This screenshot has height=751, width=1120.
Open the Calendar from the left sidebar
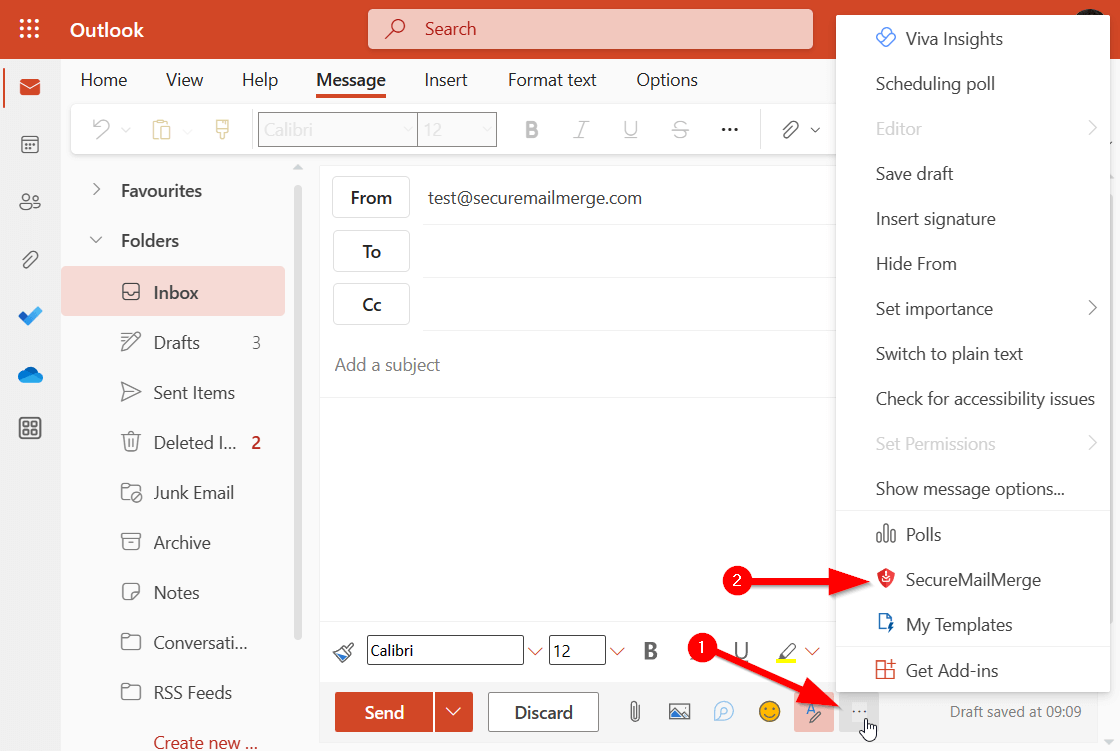[30, 144]
